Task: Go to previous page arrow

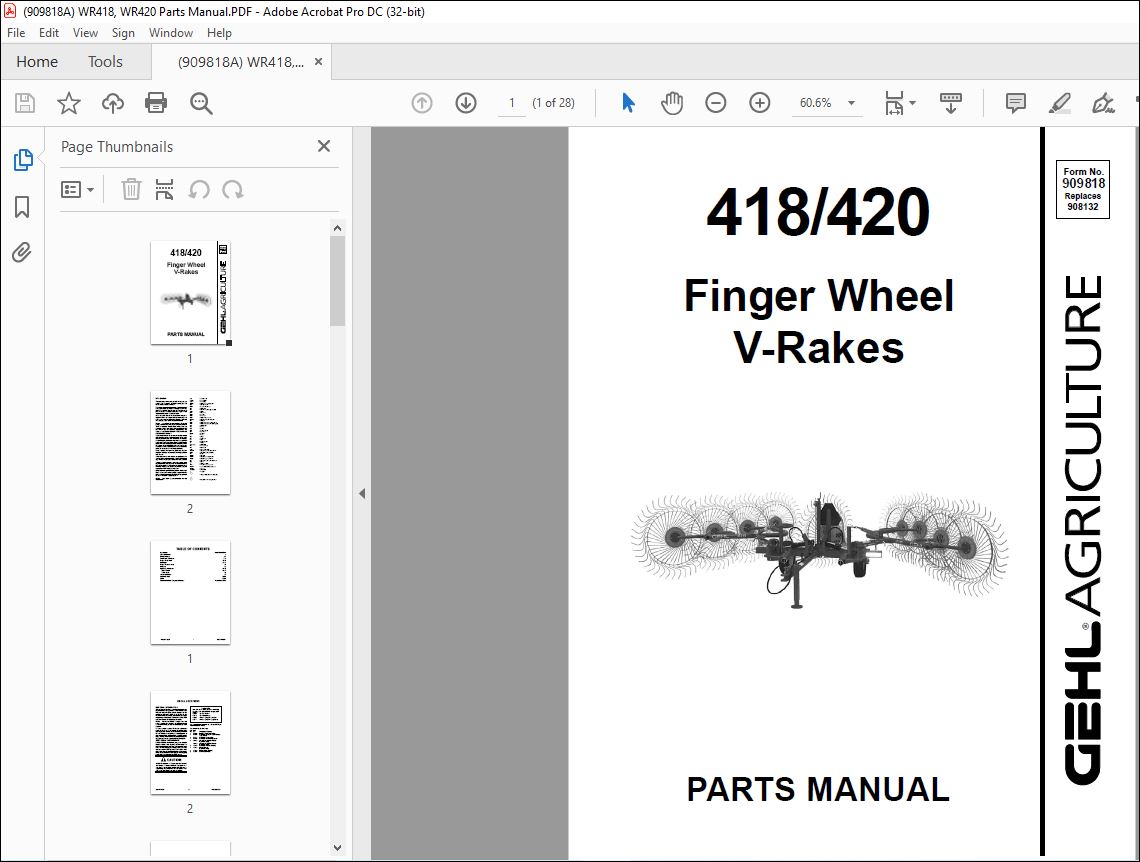Action: (x=422, y=103)
